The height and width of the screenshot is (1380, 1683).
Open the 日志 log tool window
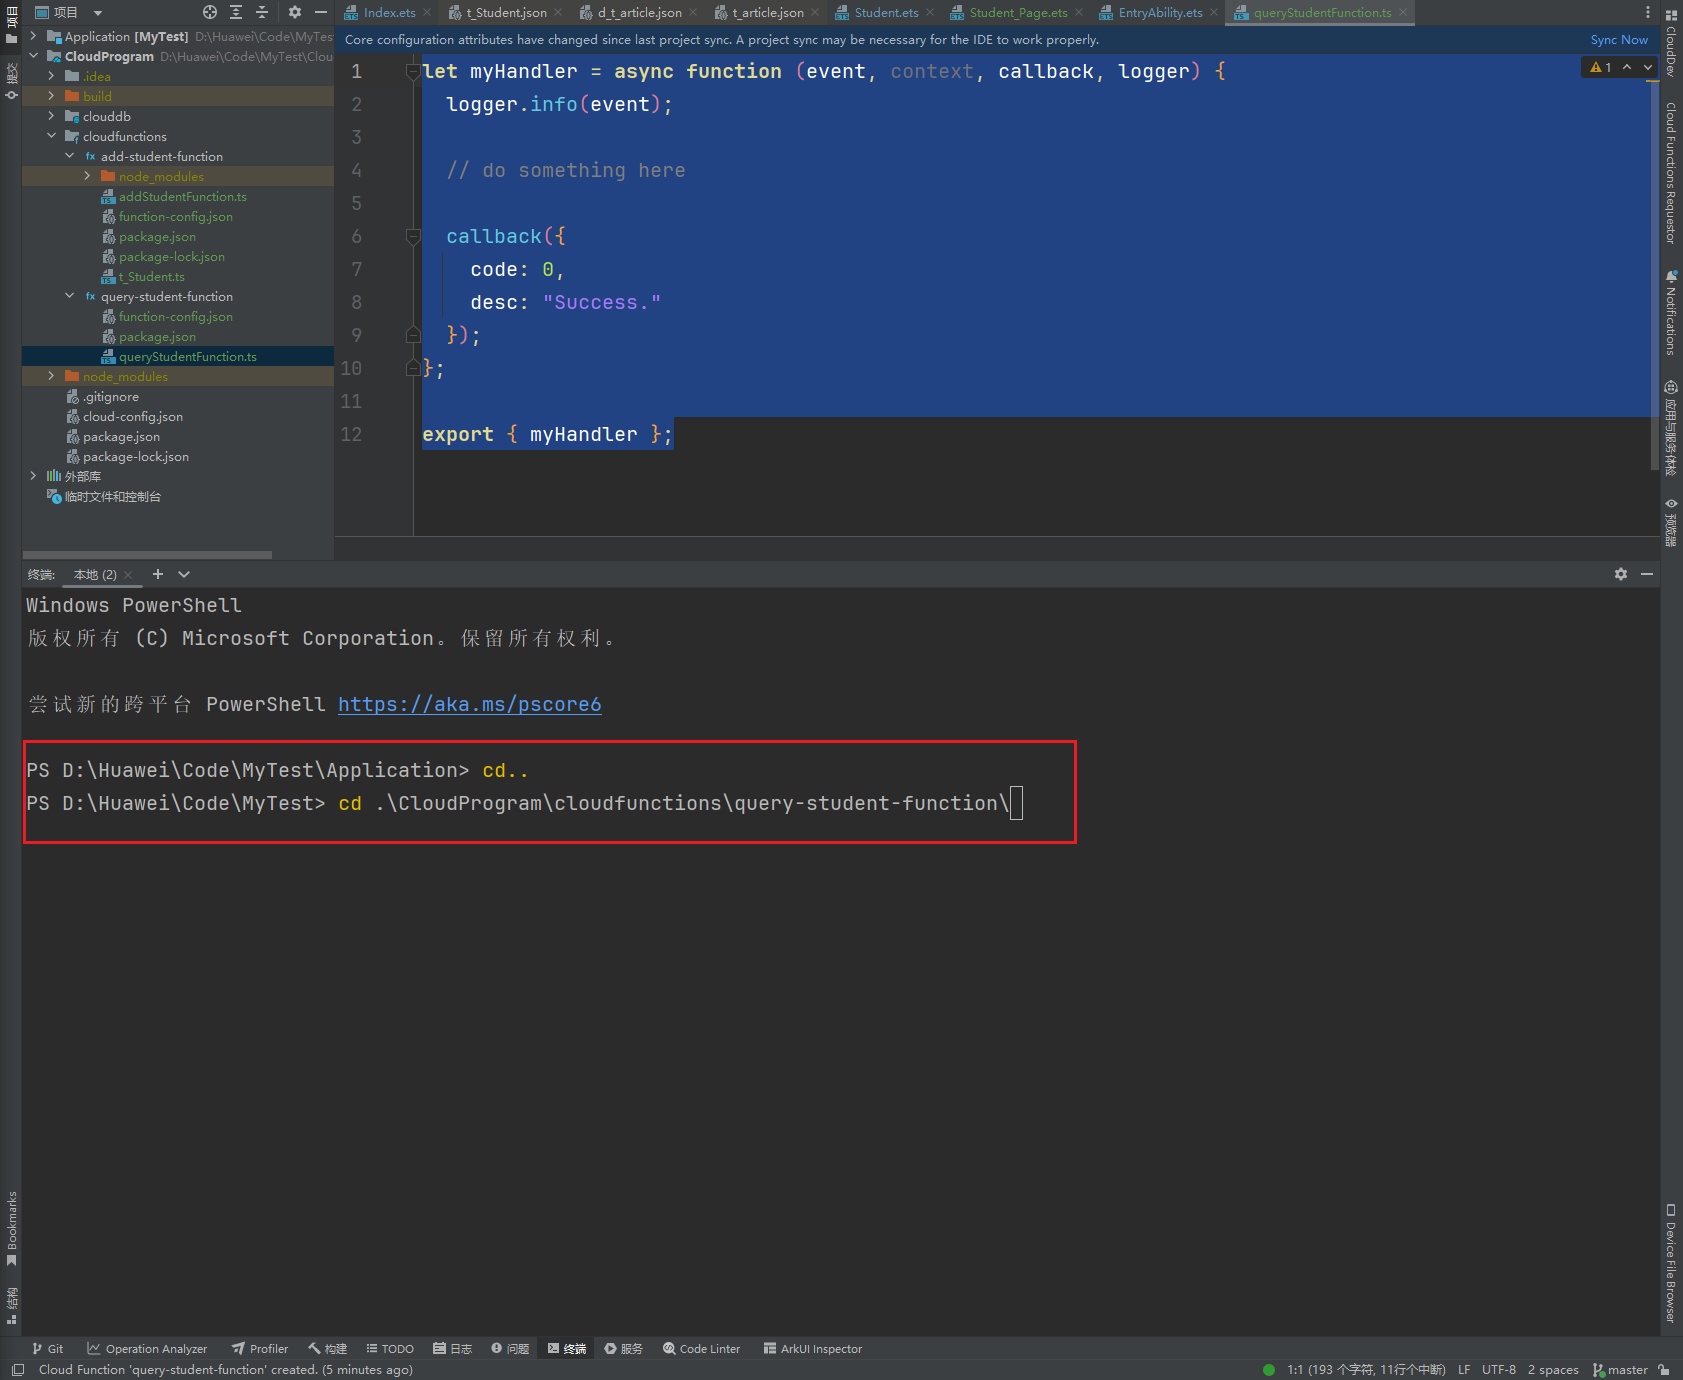452,1348
